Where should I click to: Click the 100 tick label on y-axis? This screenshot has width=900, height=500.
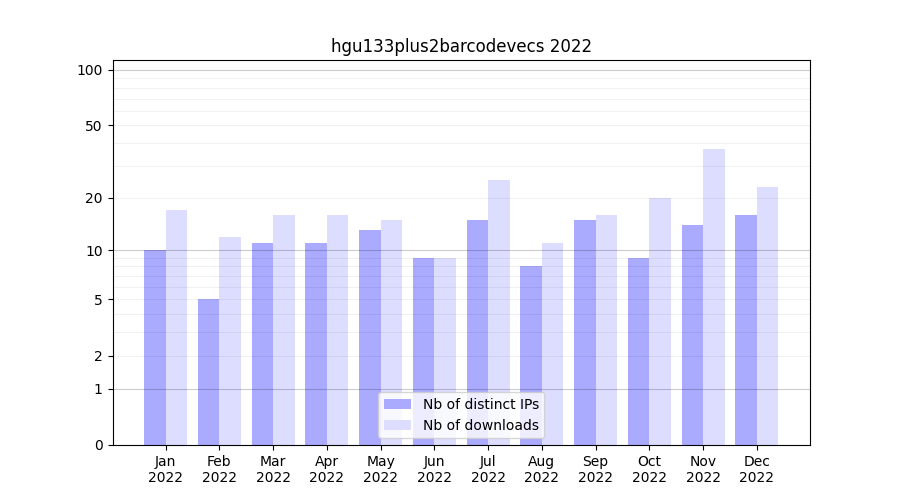[x=90, y=70]
